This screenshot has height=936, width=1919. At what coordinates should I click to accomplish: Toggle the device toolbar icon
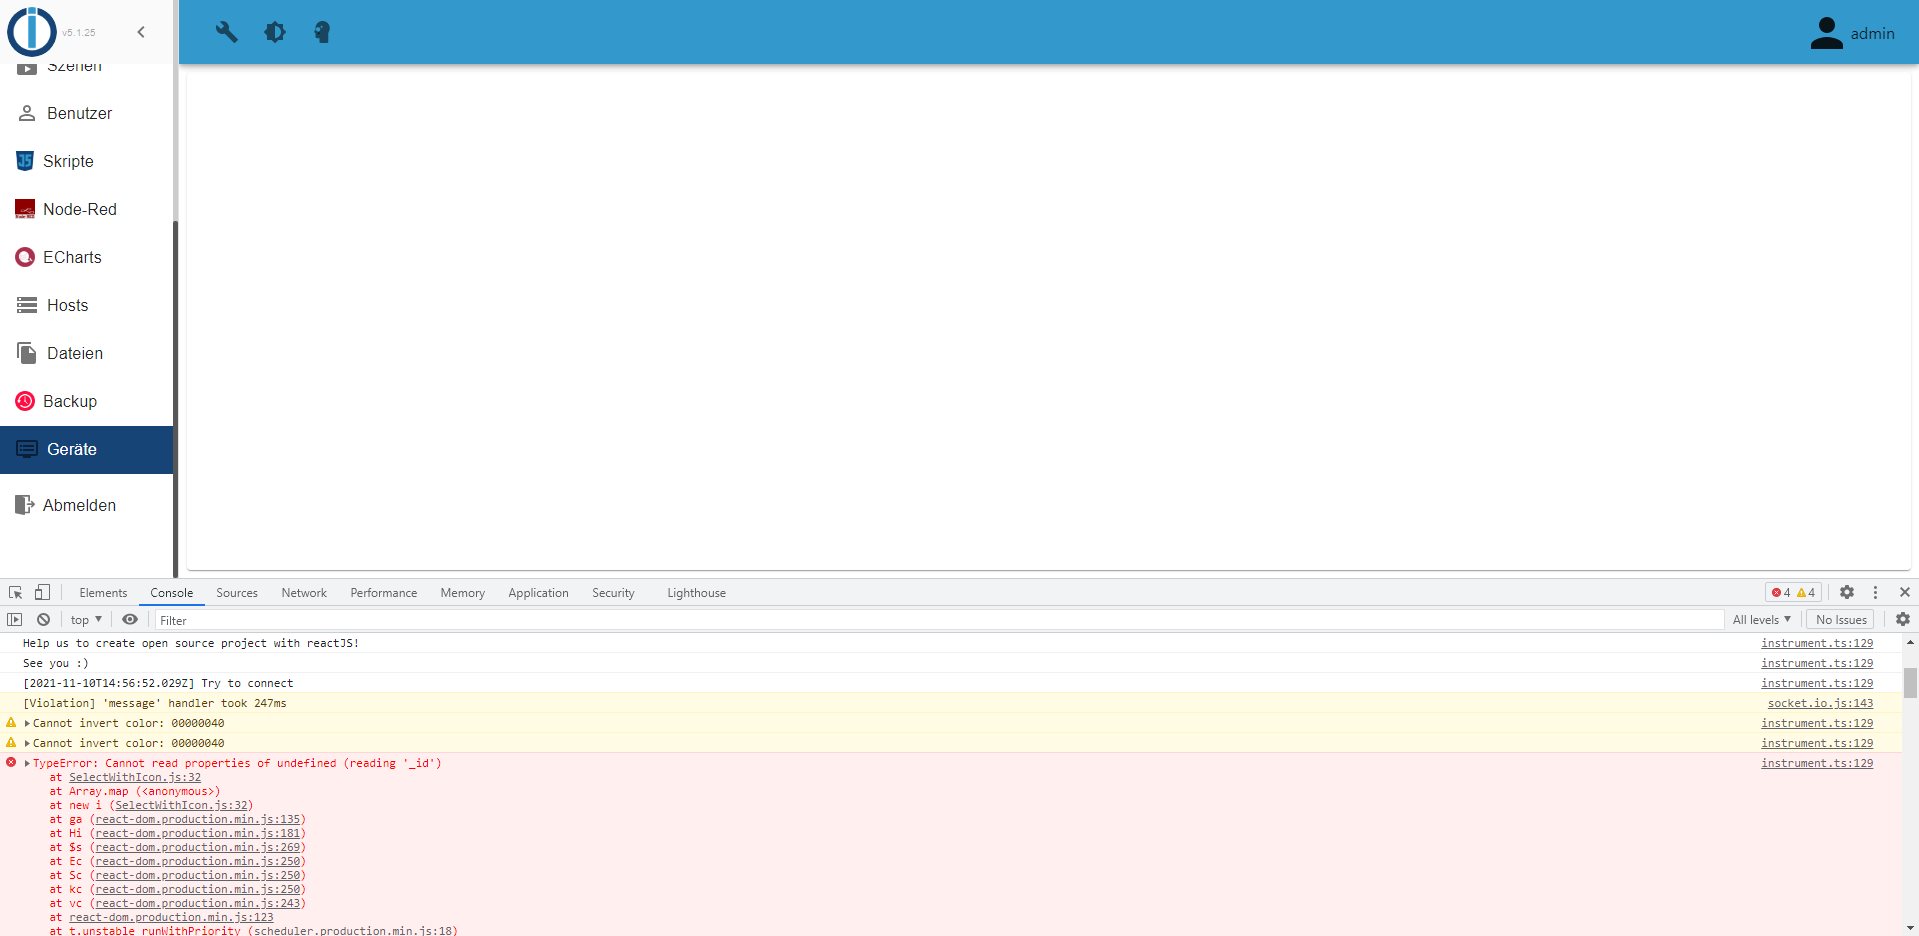click(42, 592)
